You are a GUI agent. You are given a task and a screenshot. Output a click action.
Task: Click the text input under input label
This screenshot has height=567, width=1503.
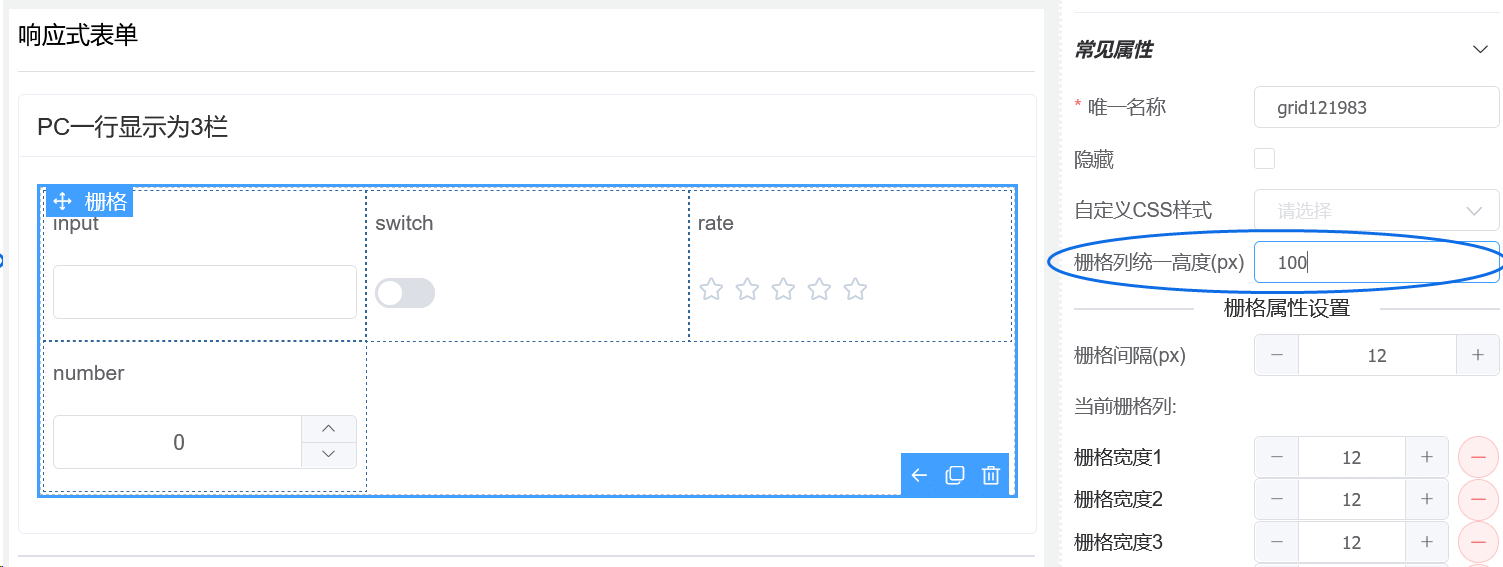click(x=205, y=292)
